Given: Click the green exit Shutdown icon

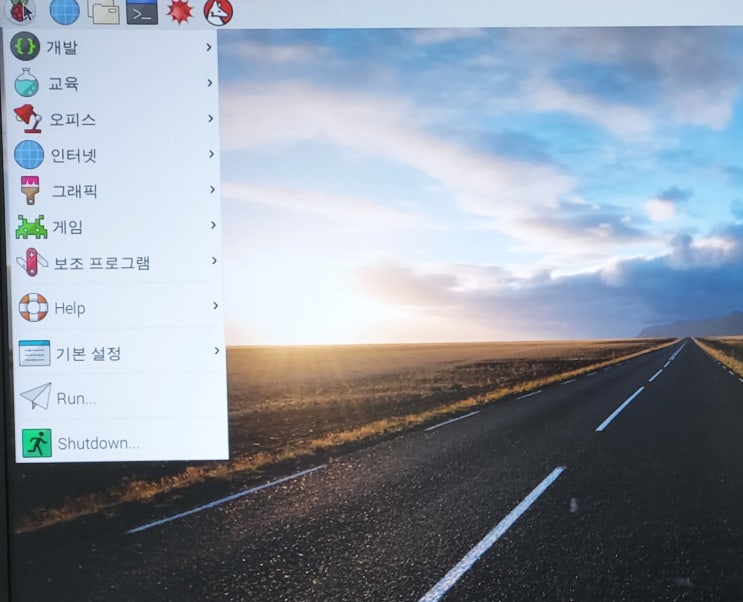Looking at the screenshot, I should pos(37,443).
